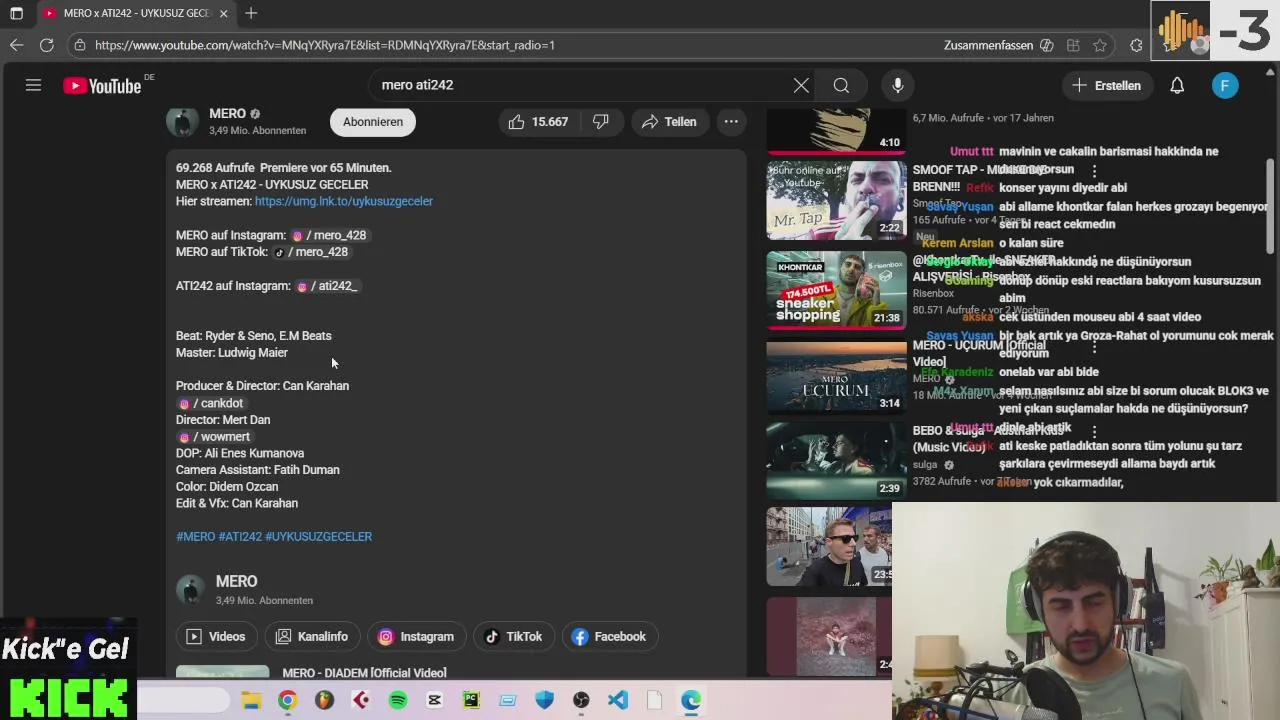Dislike the video with thumbs down

tap(601, 122)
